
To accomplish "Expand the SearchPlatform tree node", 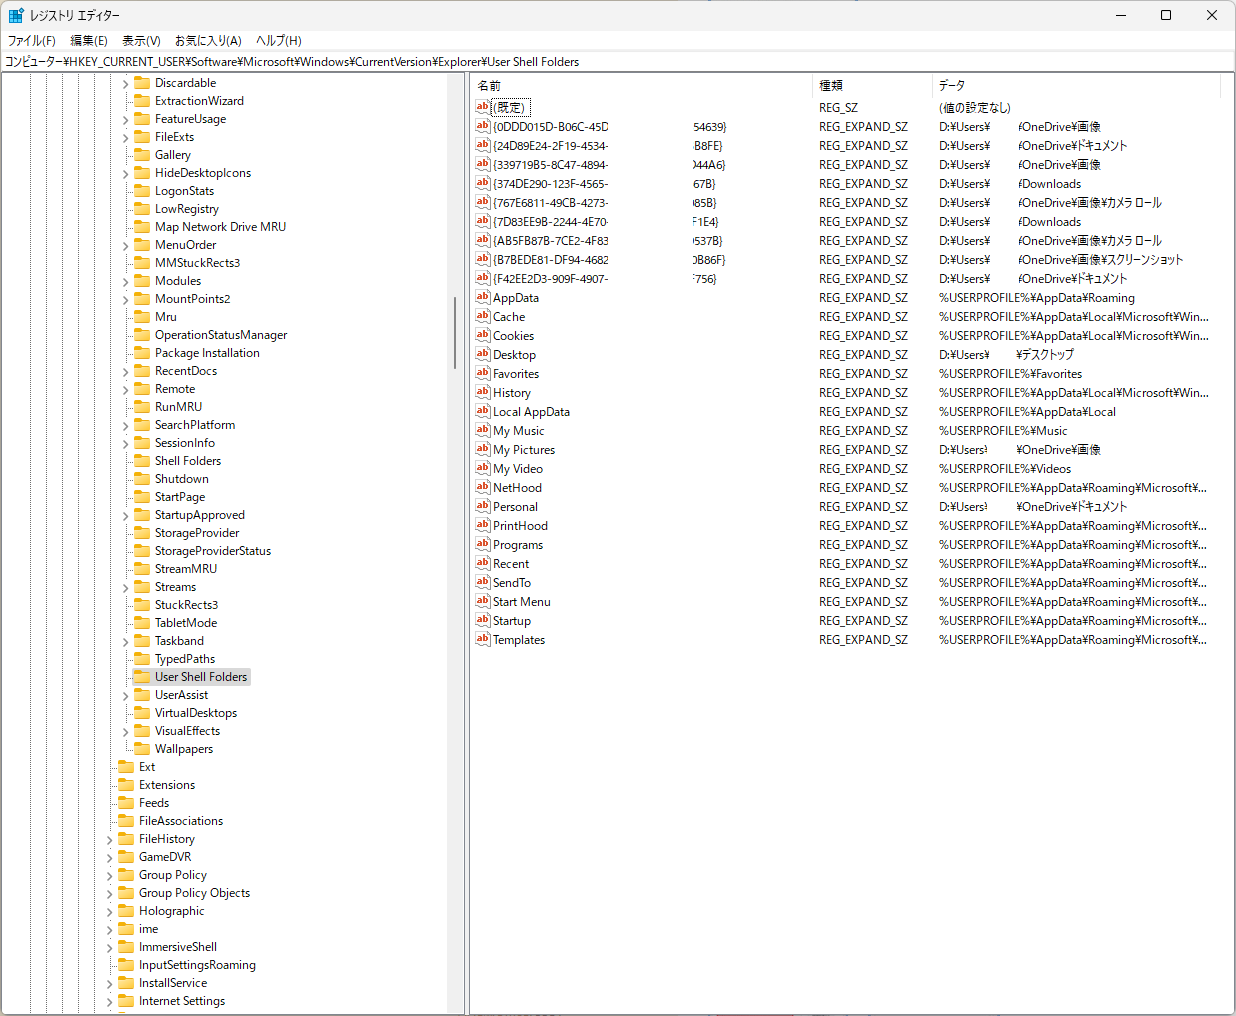I will click(x=126, y=425).
